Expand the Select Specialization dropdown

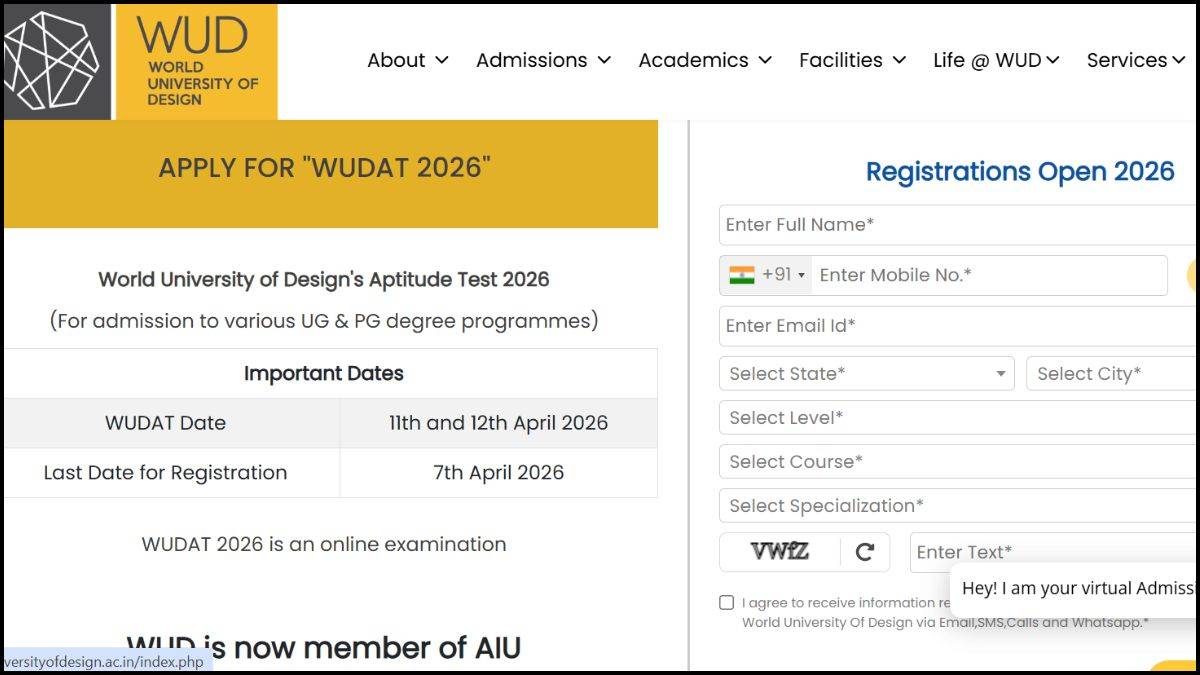(900, 505)
